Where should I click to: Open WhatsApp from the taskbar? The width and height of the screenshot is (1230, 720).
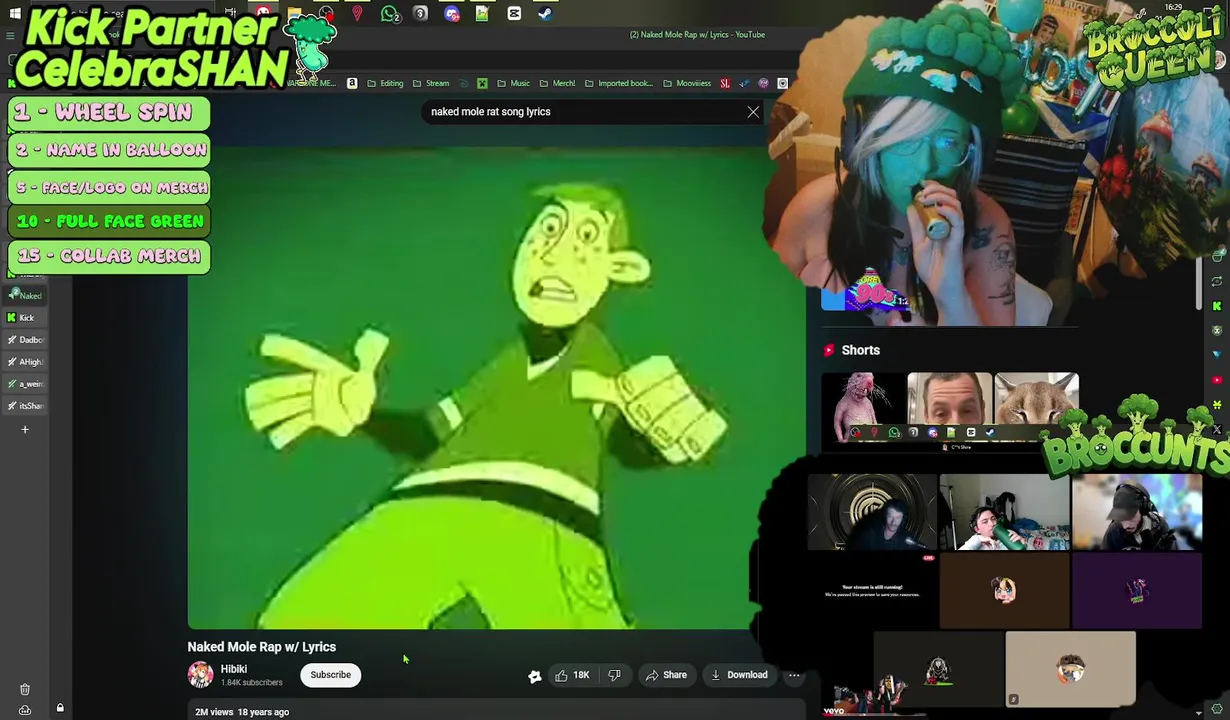390,14
